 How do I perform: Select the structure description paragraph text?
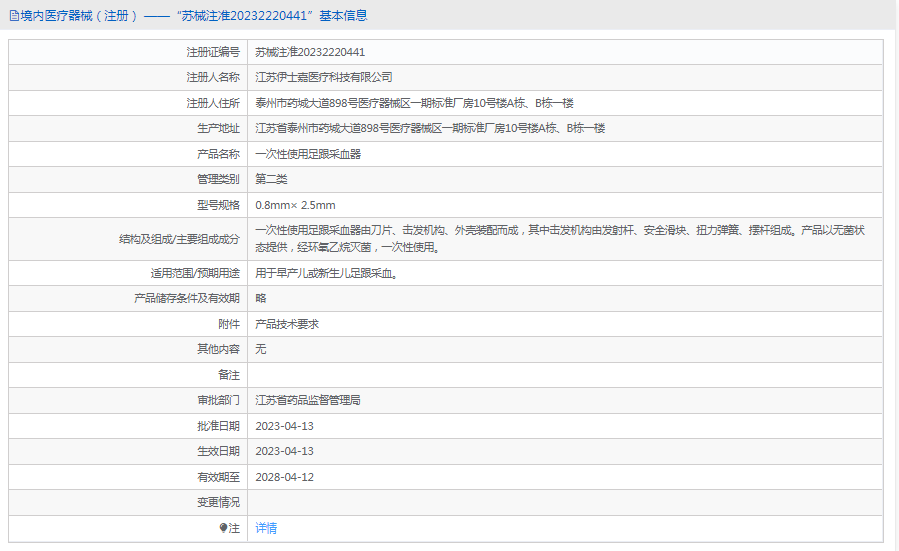(560, 239)
